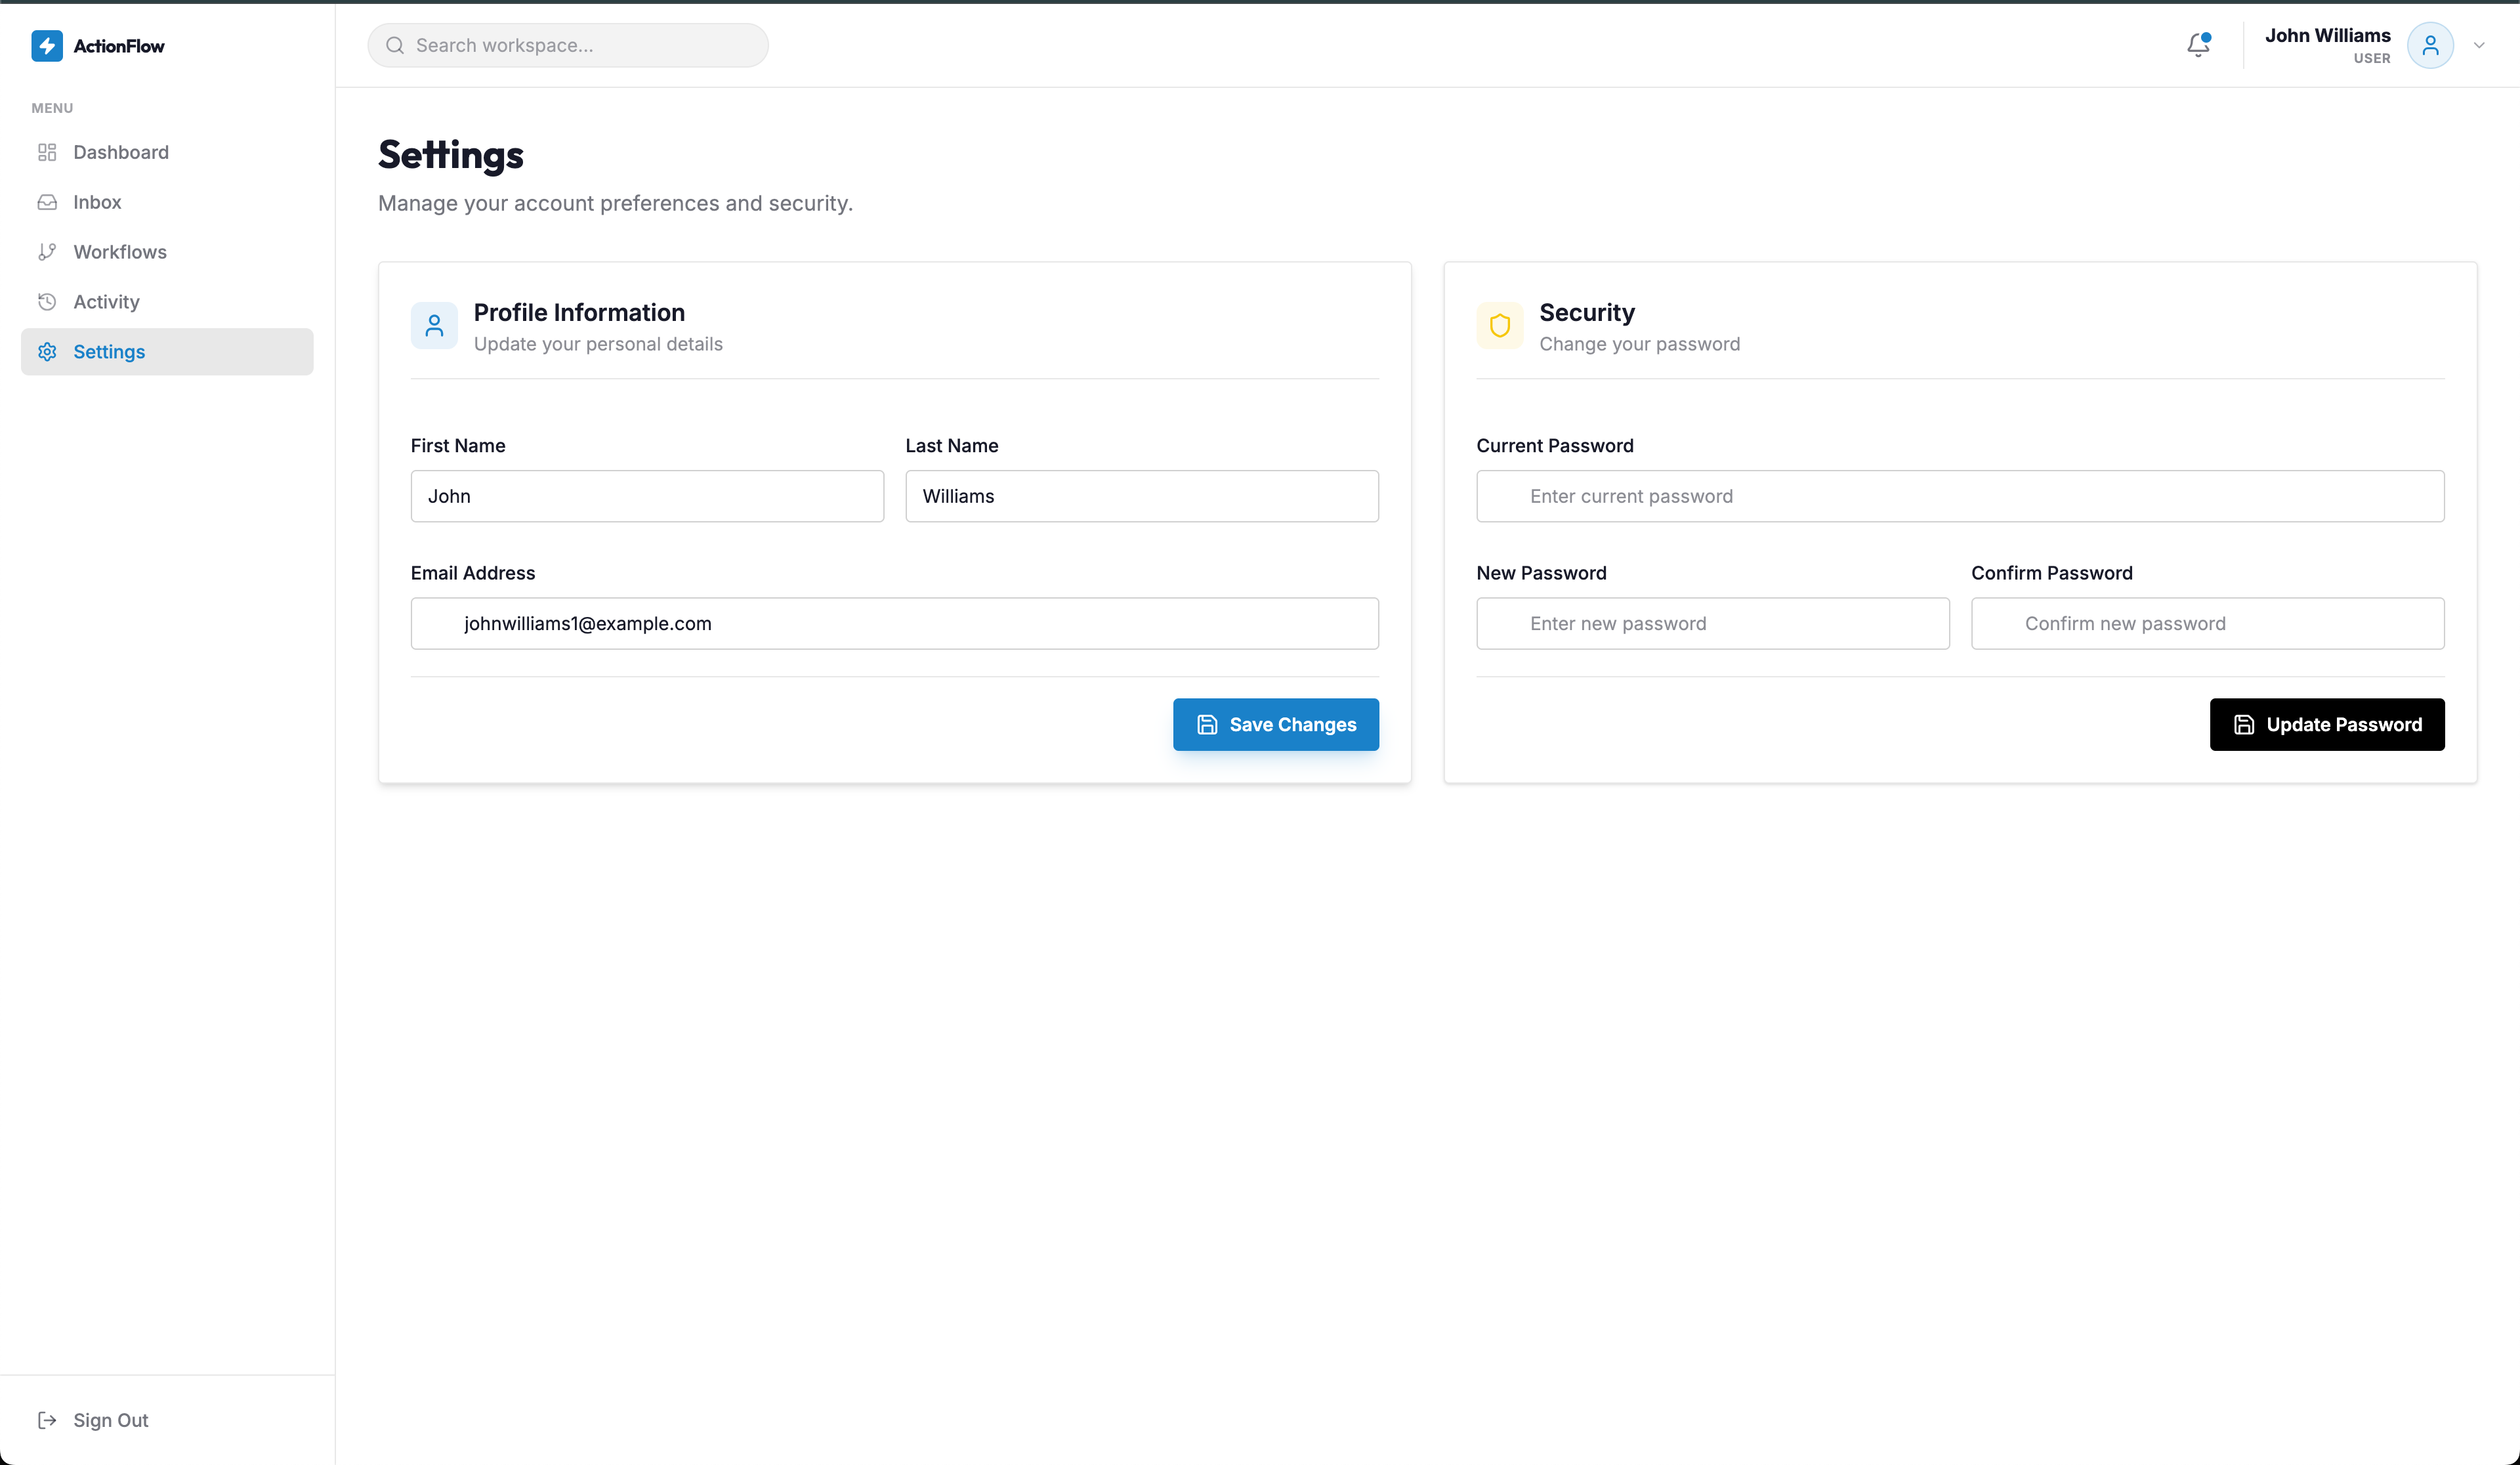Click the Activity history icon
Viewport: 2520px width, 1465px height.
(x=47, y=301)
